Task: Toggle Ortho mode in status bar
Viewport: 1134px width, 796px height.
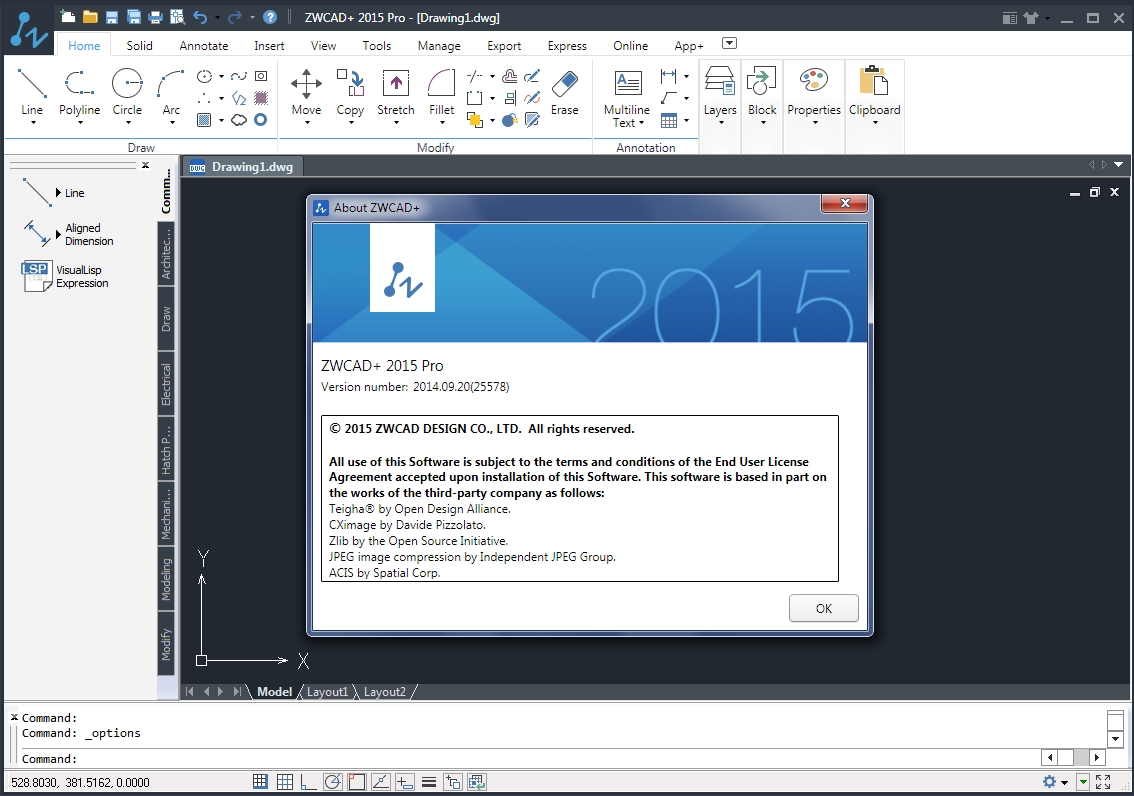Action: click(x=309, y=782)
